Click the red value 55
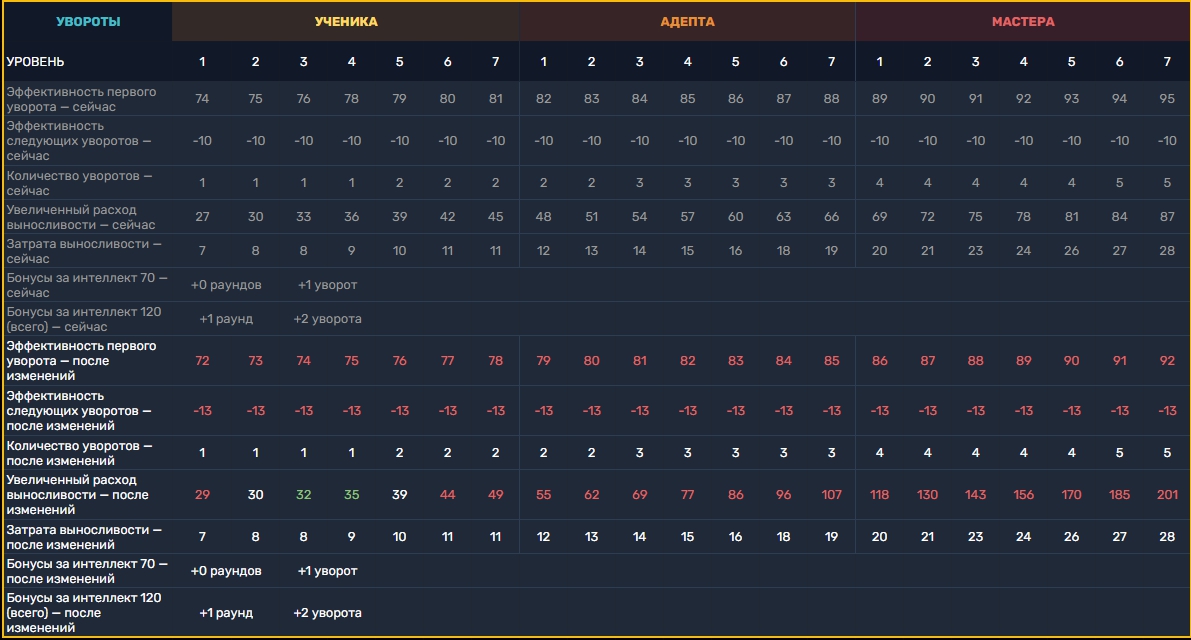1191x640 pixels. coord(543,495)
